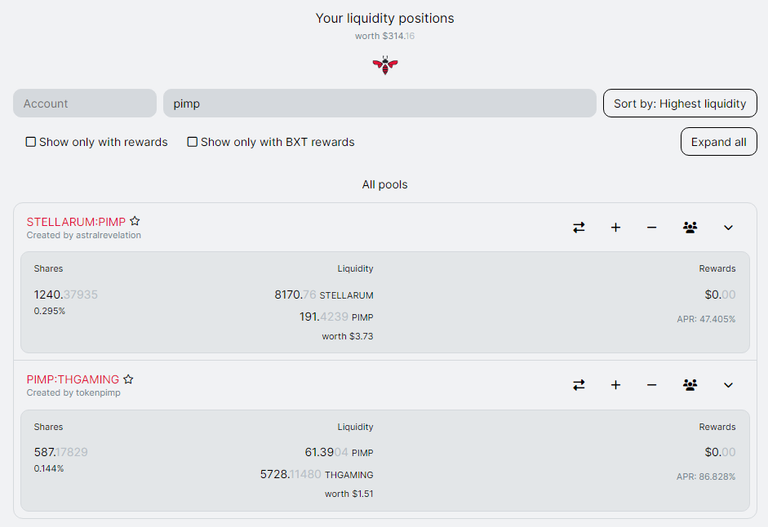Open the PIMP:THGAMING pool link
The height and width of the screenshot is (527, 768).
(72, 380)
